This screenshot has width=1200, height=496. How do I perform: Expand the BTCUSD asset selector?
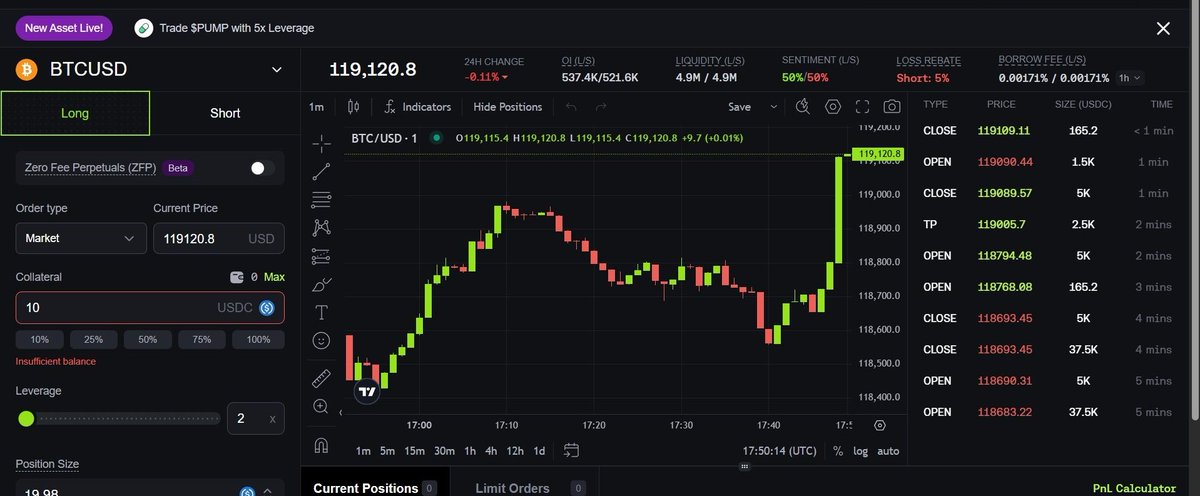click(277, 69)
